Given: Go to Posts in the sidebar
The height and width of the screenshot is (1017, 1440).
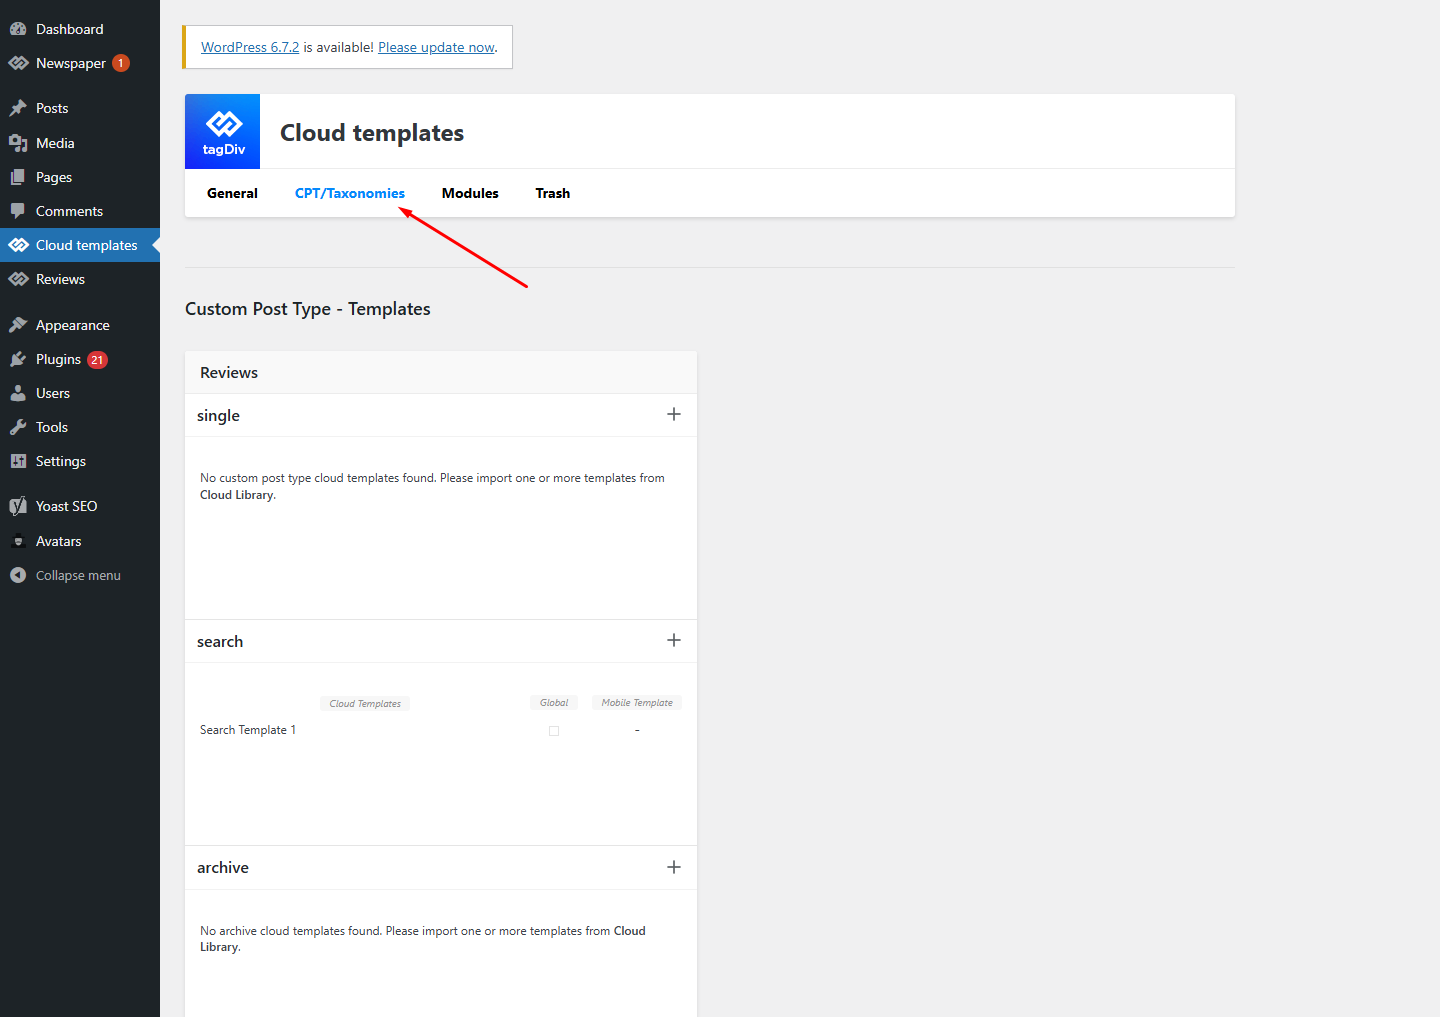Looking at the screenshot, I should point(80,108).
